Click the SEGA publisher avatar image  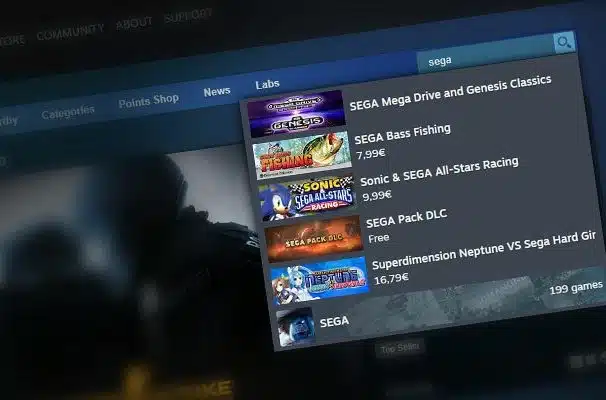[x=296, y=328]
